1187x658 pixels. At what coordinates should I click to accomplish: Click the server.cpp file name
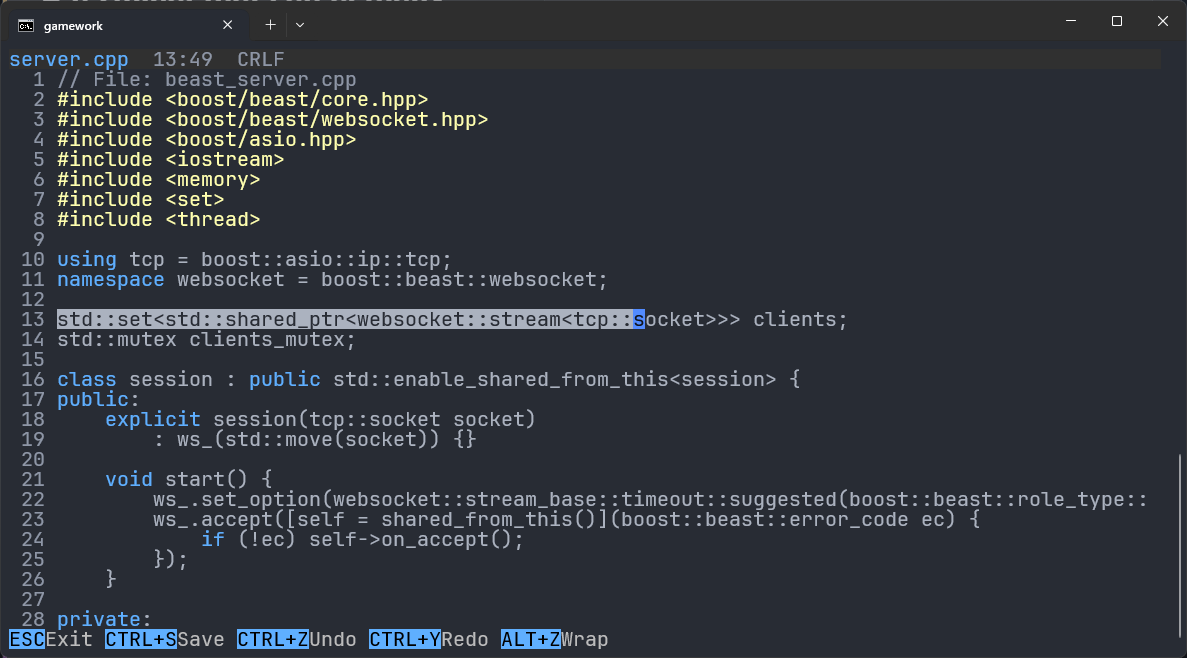point(69,59)
